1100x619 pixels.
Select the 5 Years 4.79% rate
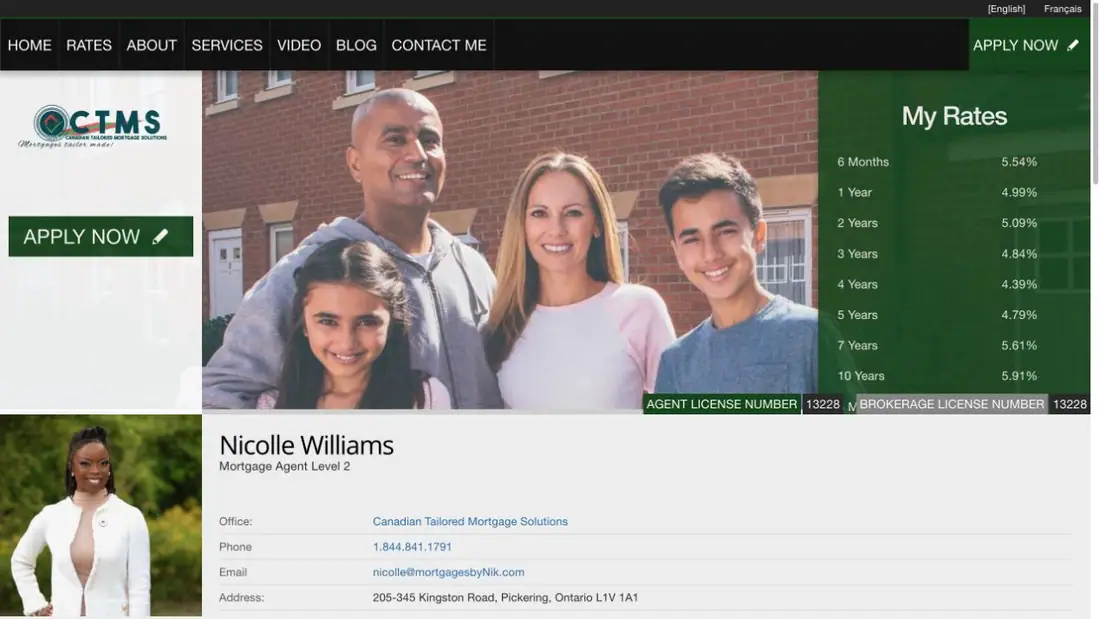click(937, 314)
